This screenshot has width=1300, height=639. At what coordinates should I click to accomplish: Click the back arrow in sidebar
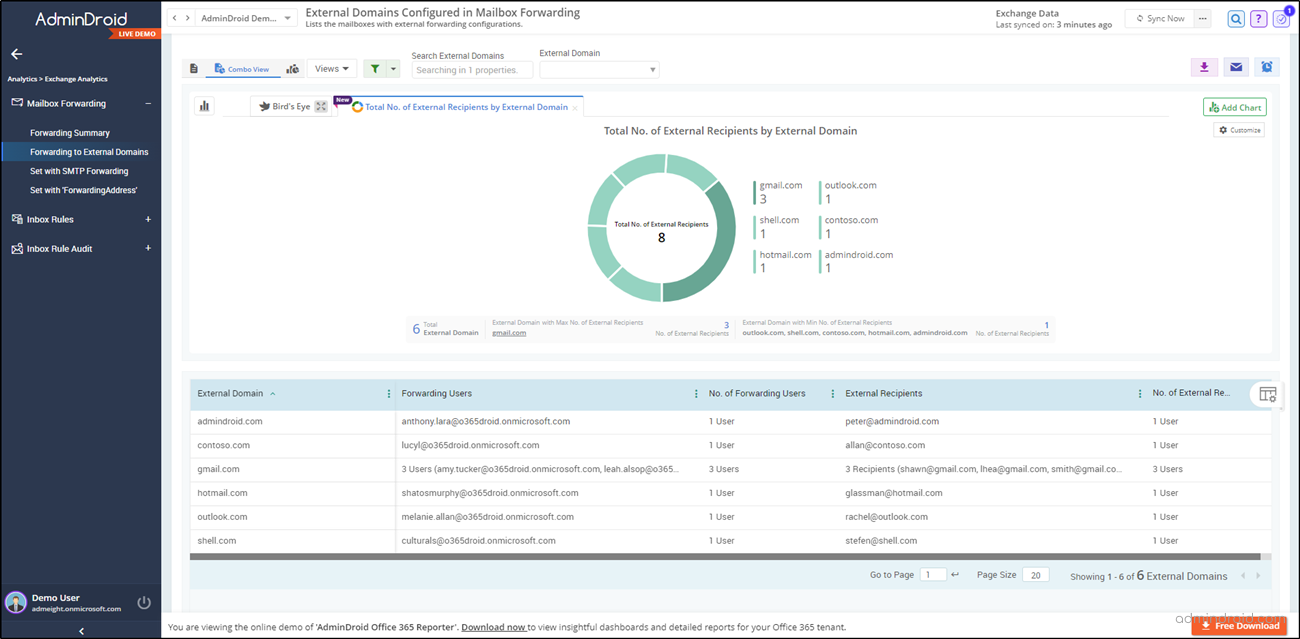click(16, 54)
